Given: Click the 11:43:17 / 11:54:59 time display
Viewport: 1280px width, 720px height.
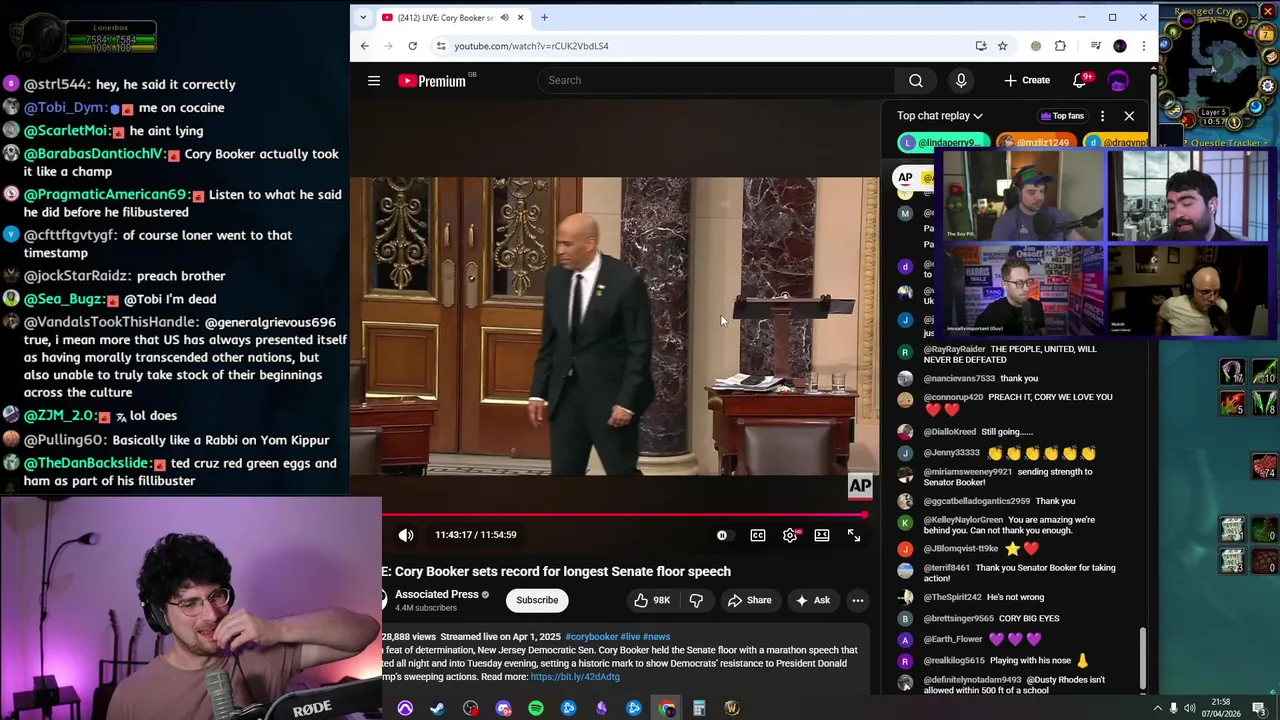Looking at the screenshot, I should pyautogui.click(x=476, y=535).
